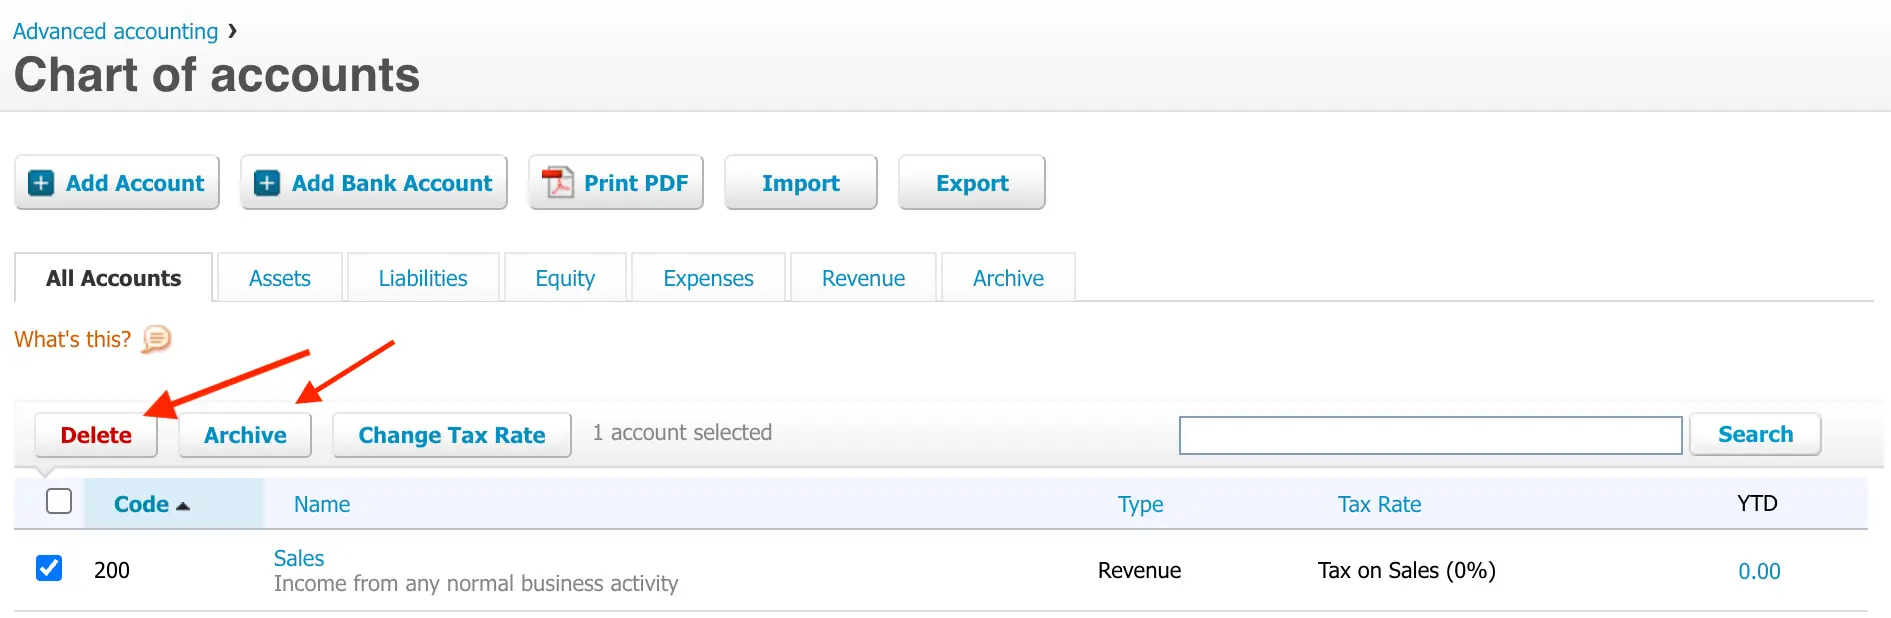
Task: Show the Expenses tab
Action: click(708, 278)
